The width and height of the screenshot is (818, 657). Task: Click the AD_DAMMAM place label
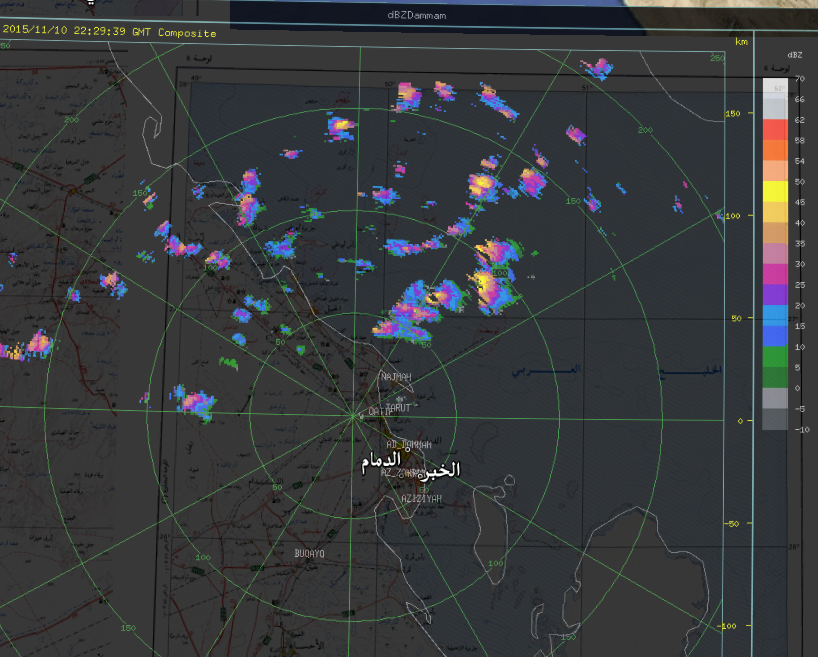pos(408,444)
